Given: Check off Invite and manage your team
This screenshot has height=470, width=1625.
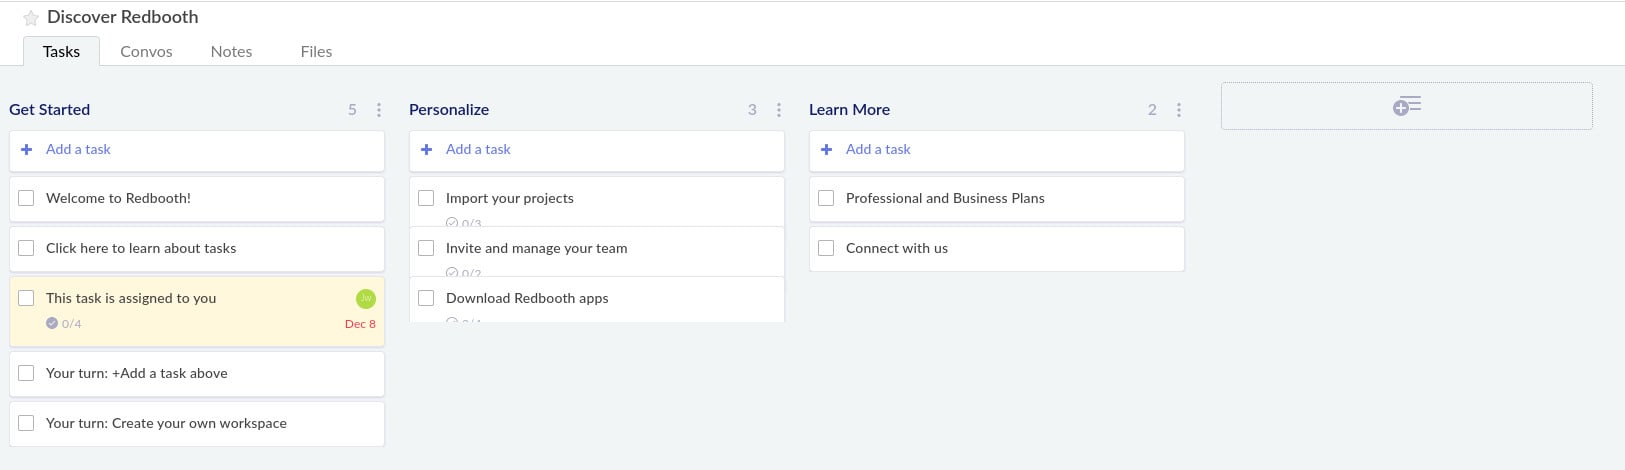Looking at the screenshot, I should coord(426,248).
